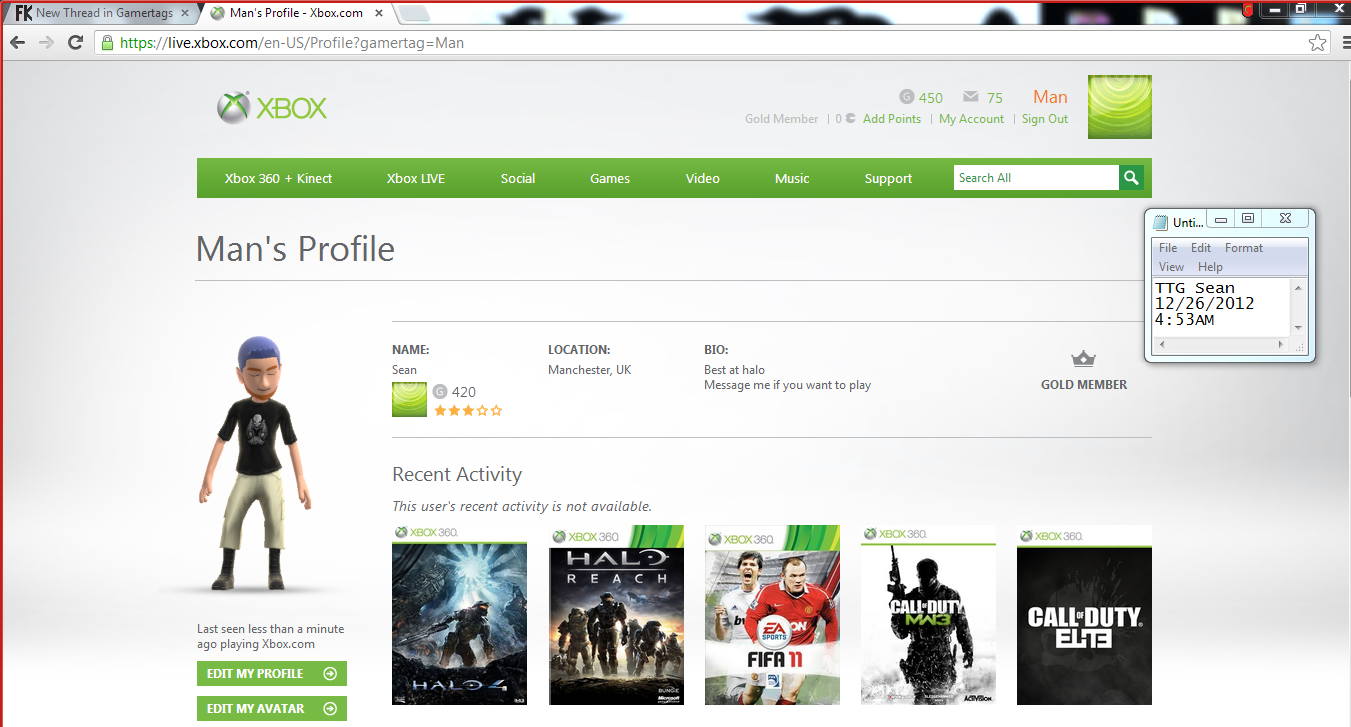Open a new Chrome tab
1351x727 pixels.
pyautogui.click(x=414, y=13)
